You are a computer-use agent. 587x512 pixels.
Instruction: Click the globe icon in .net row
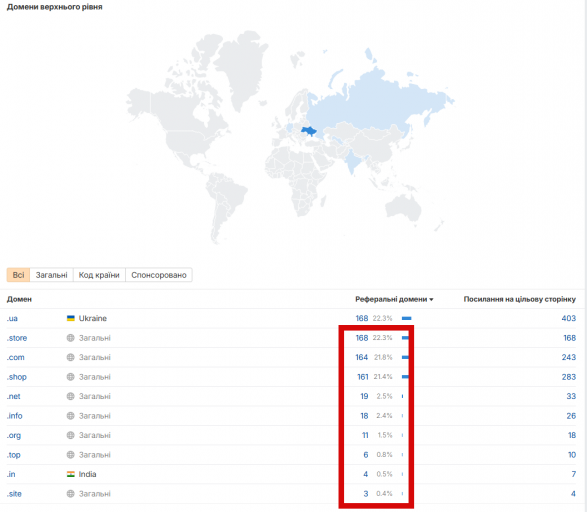(70, 396)
